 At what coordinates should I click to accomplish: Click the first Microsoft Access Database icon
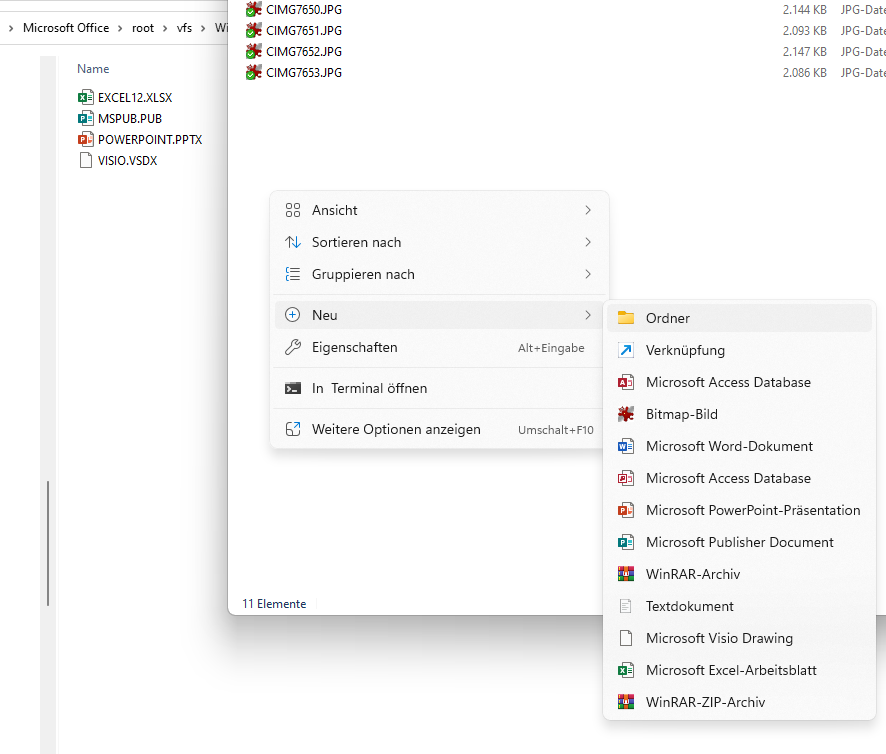[626, 382]
